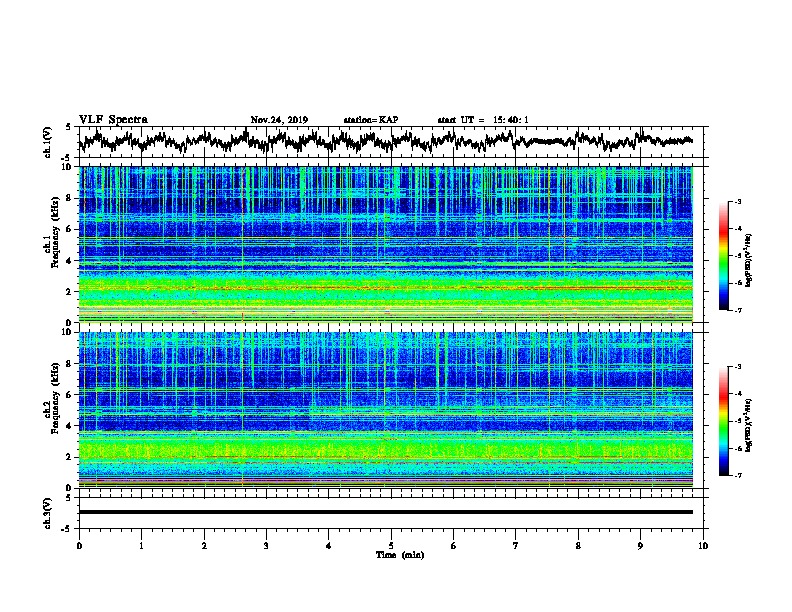Screen dimensions: 792x612
Task: Click the "2" kHz tick on ch.1 frequency axis
Action: (70, 291)
